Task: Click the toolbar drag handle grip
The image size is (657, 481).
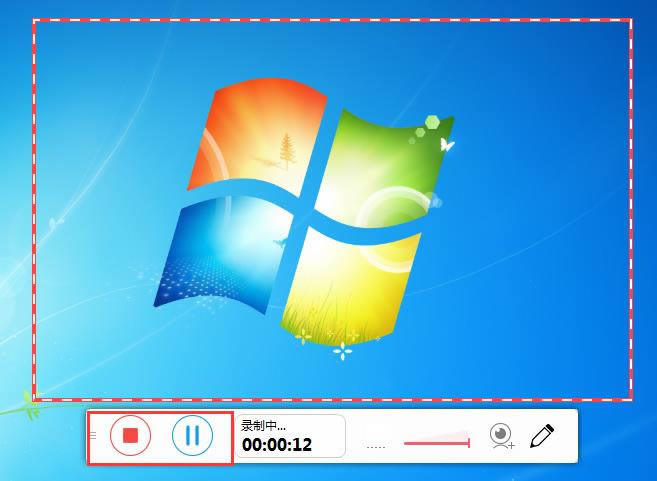Action: [93, 435]
